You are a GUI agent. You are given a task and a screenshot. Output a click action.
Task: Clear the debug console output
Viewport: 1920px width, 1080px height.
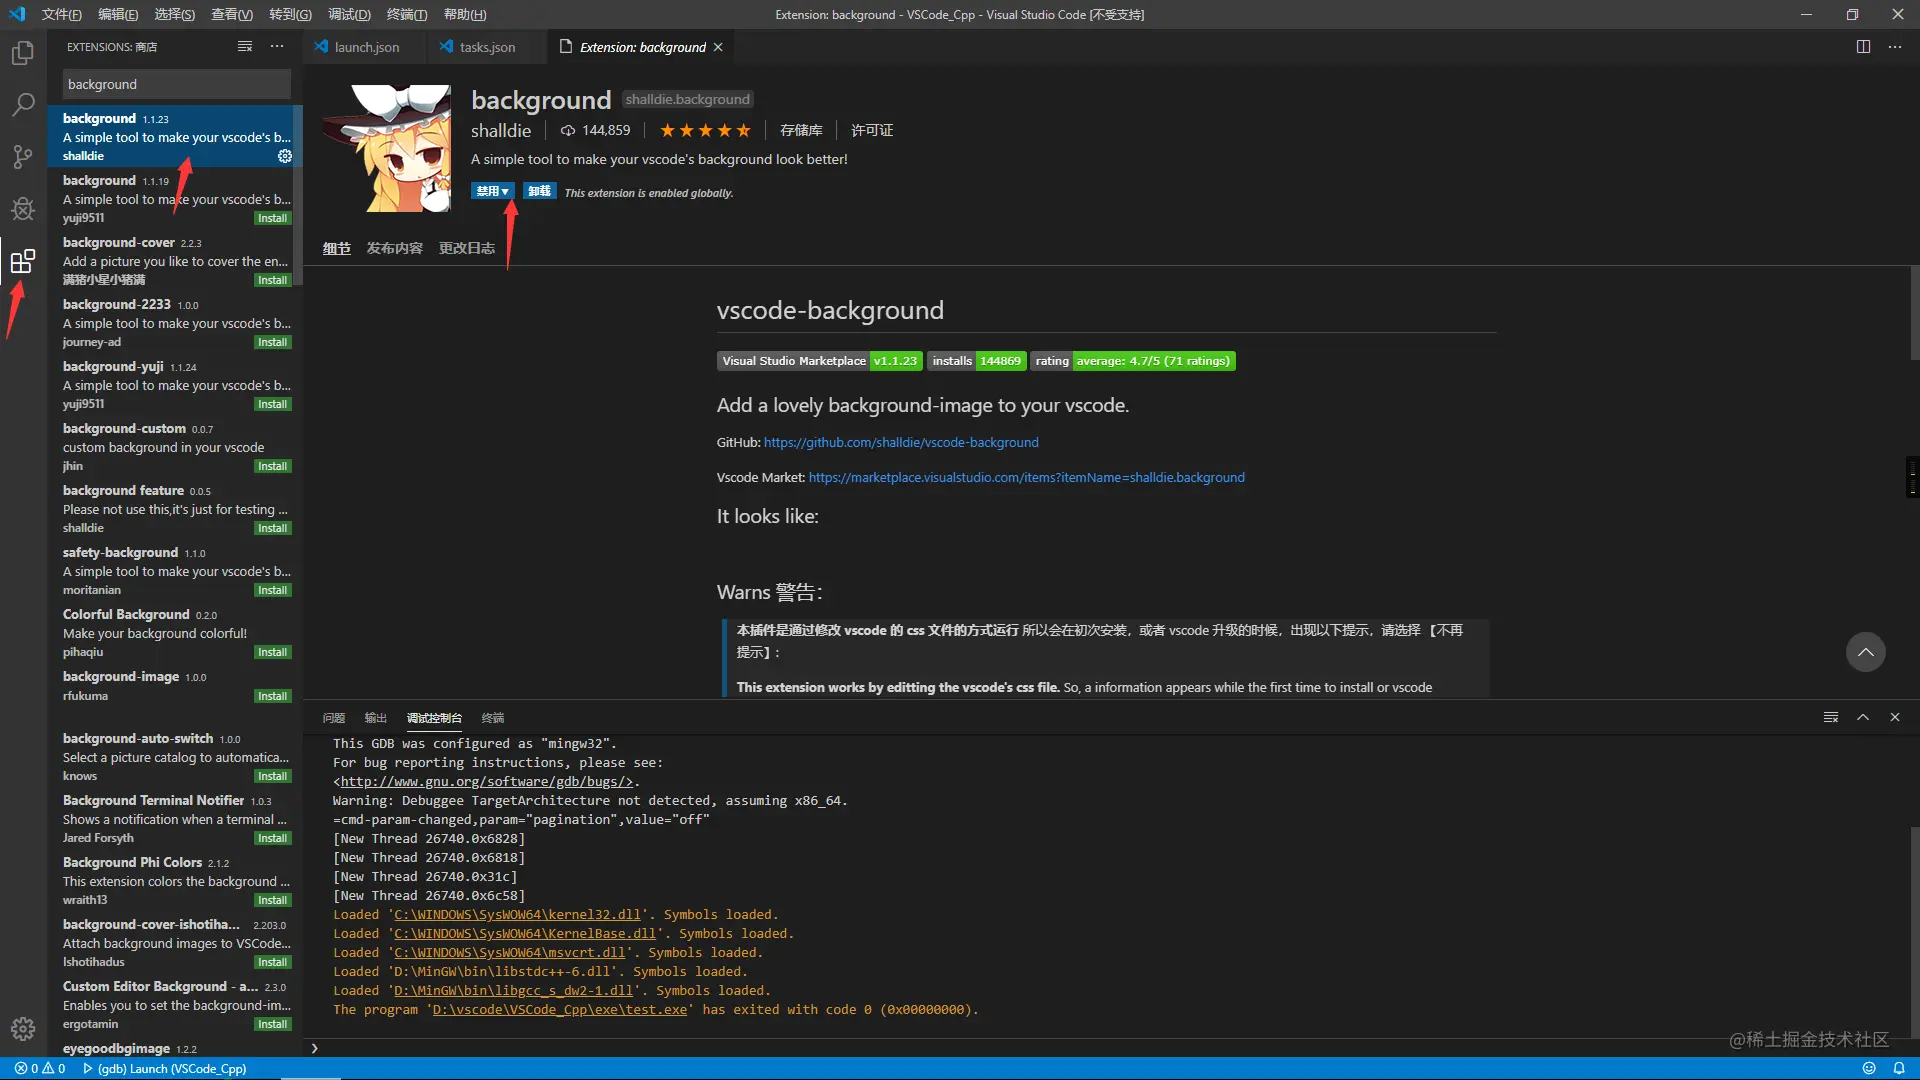1831,717
